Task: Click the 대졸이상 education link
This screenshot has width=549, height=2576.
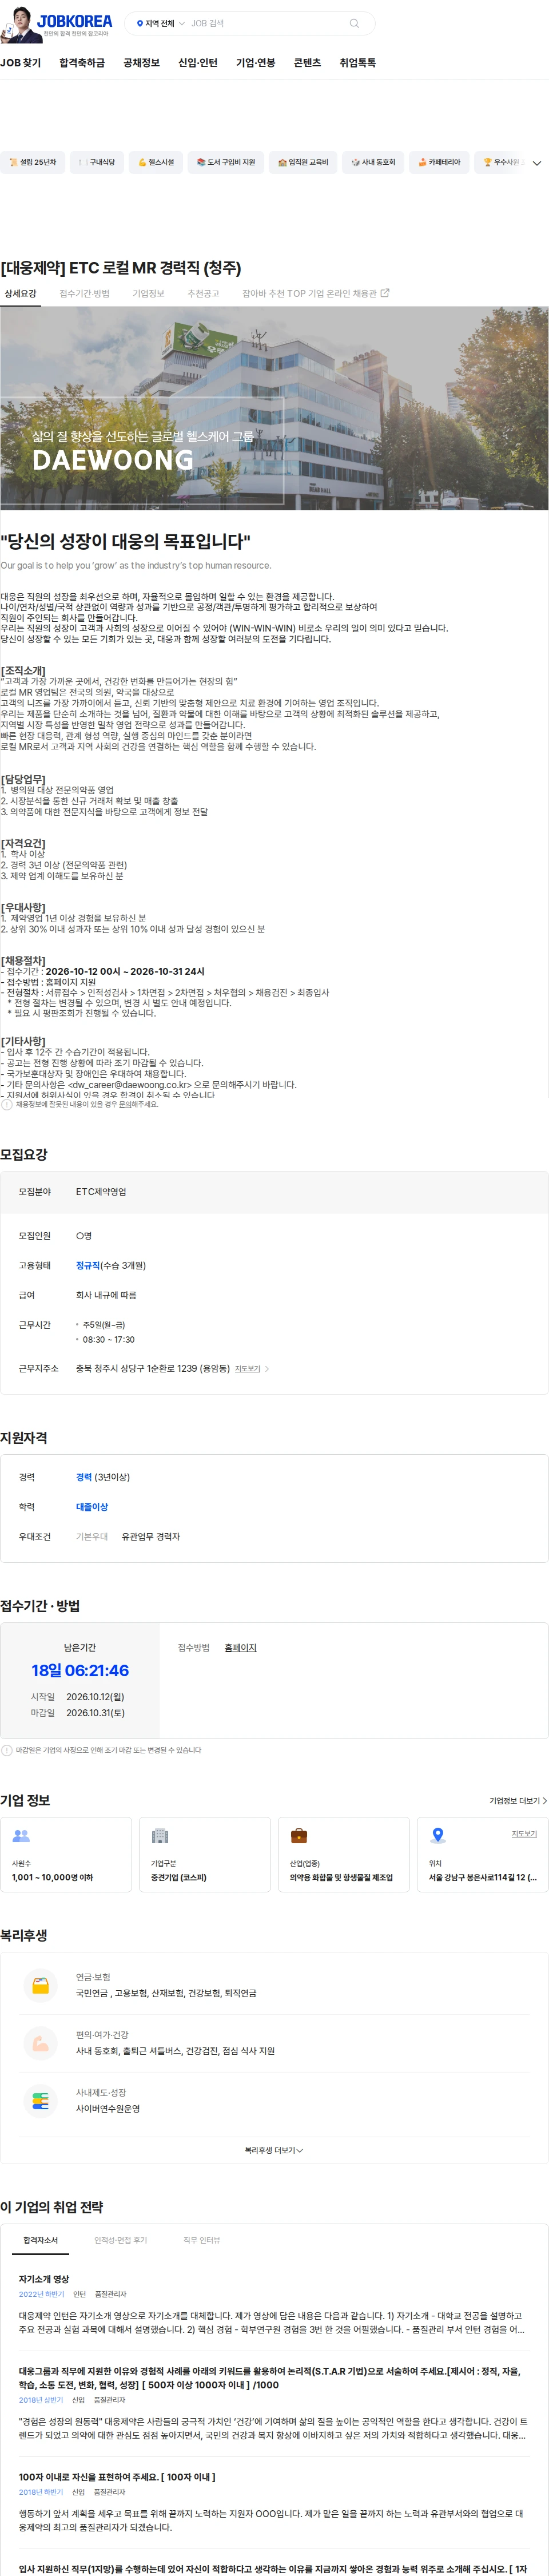Action: click(x=92, y=1507)
